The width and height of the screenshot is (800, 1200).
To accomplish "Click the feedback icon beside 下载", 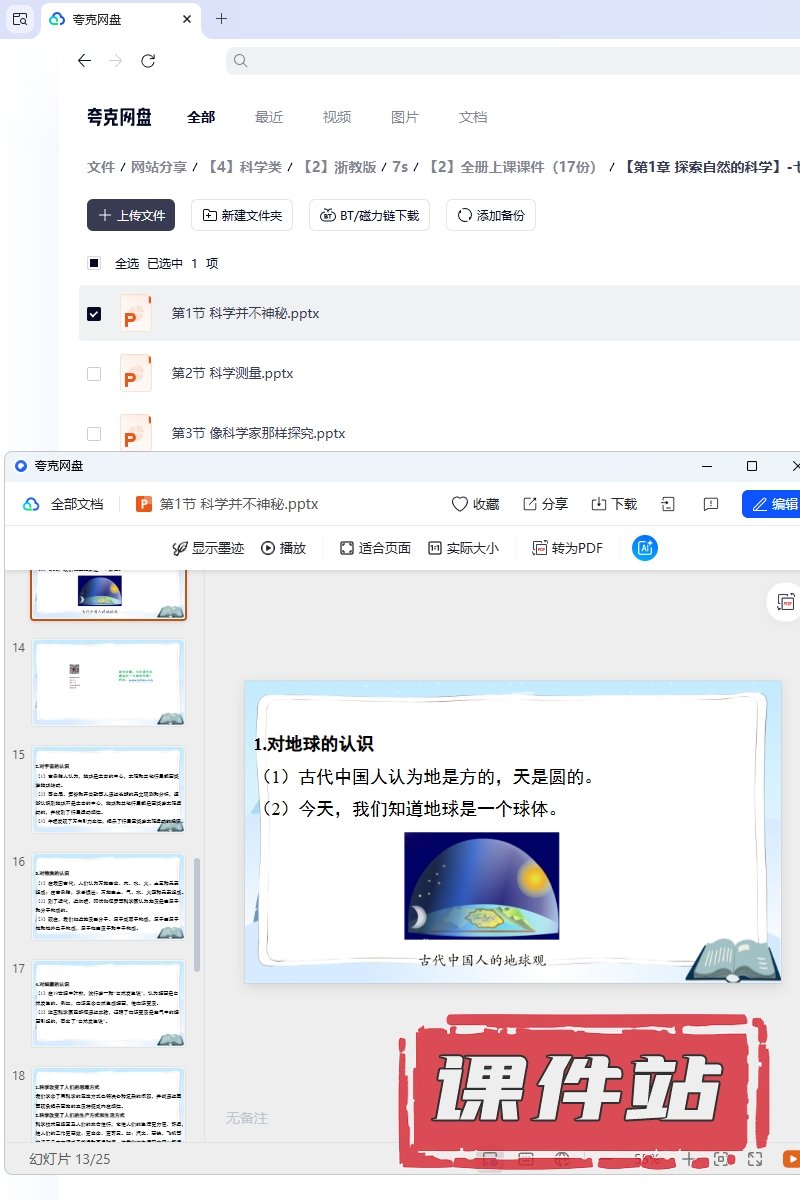I will click(x=711, y=504).
